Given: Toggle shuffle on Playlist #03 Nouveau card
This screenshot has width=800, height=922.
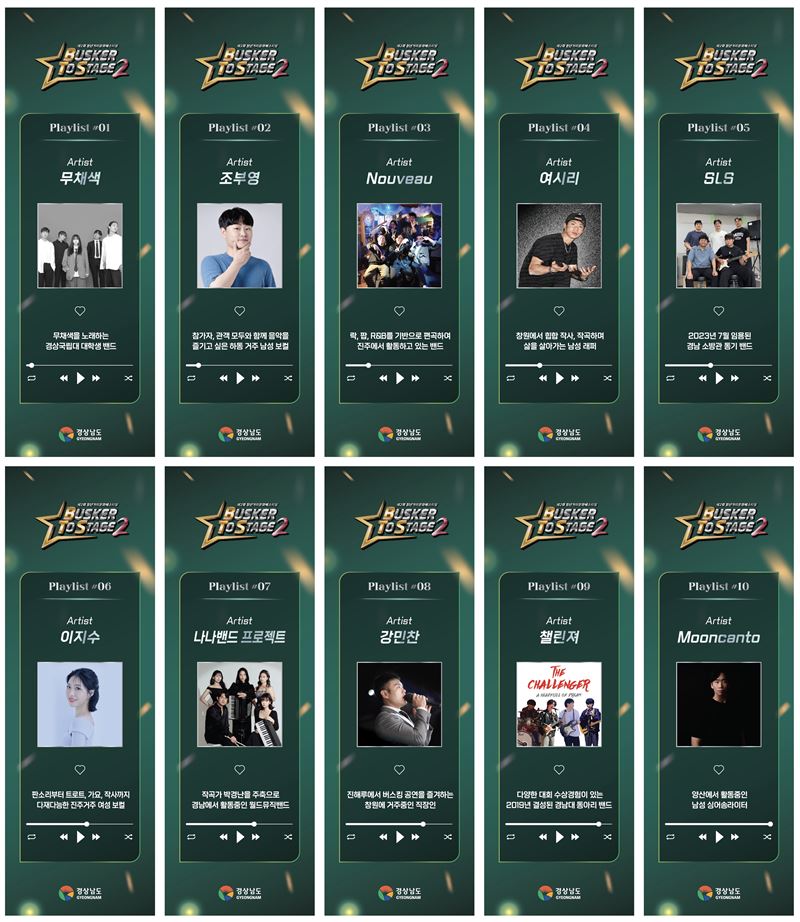Looking at the screenshot, I should 448,378.
